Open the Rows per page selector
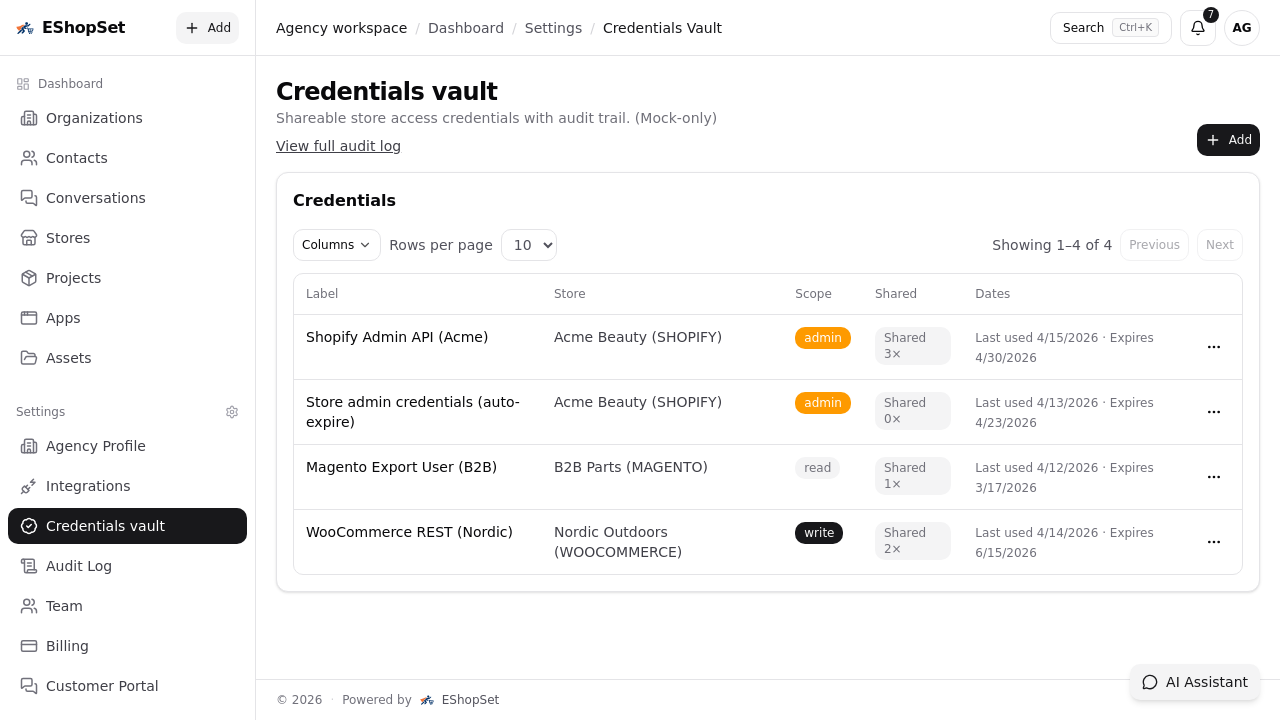 (528, 245)
